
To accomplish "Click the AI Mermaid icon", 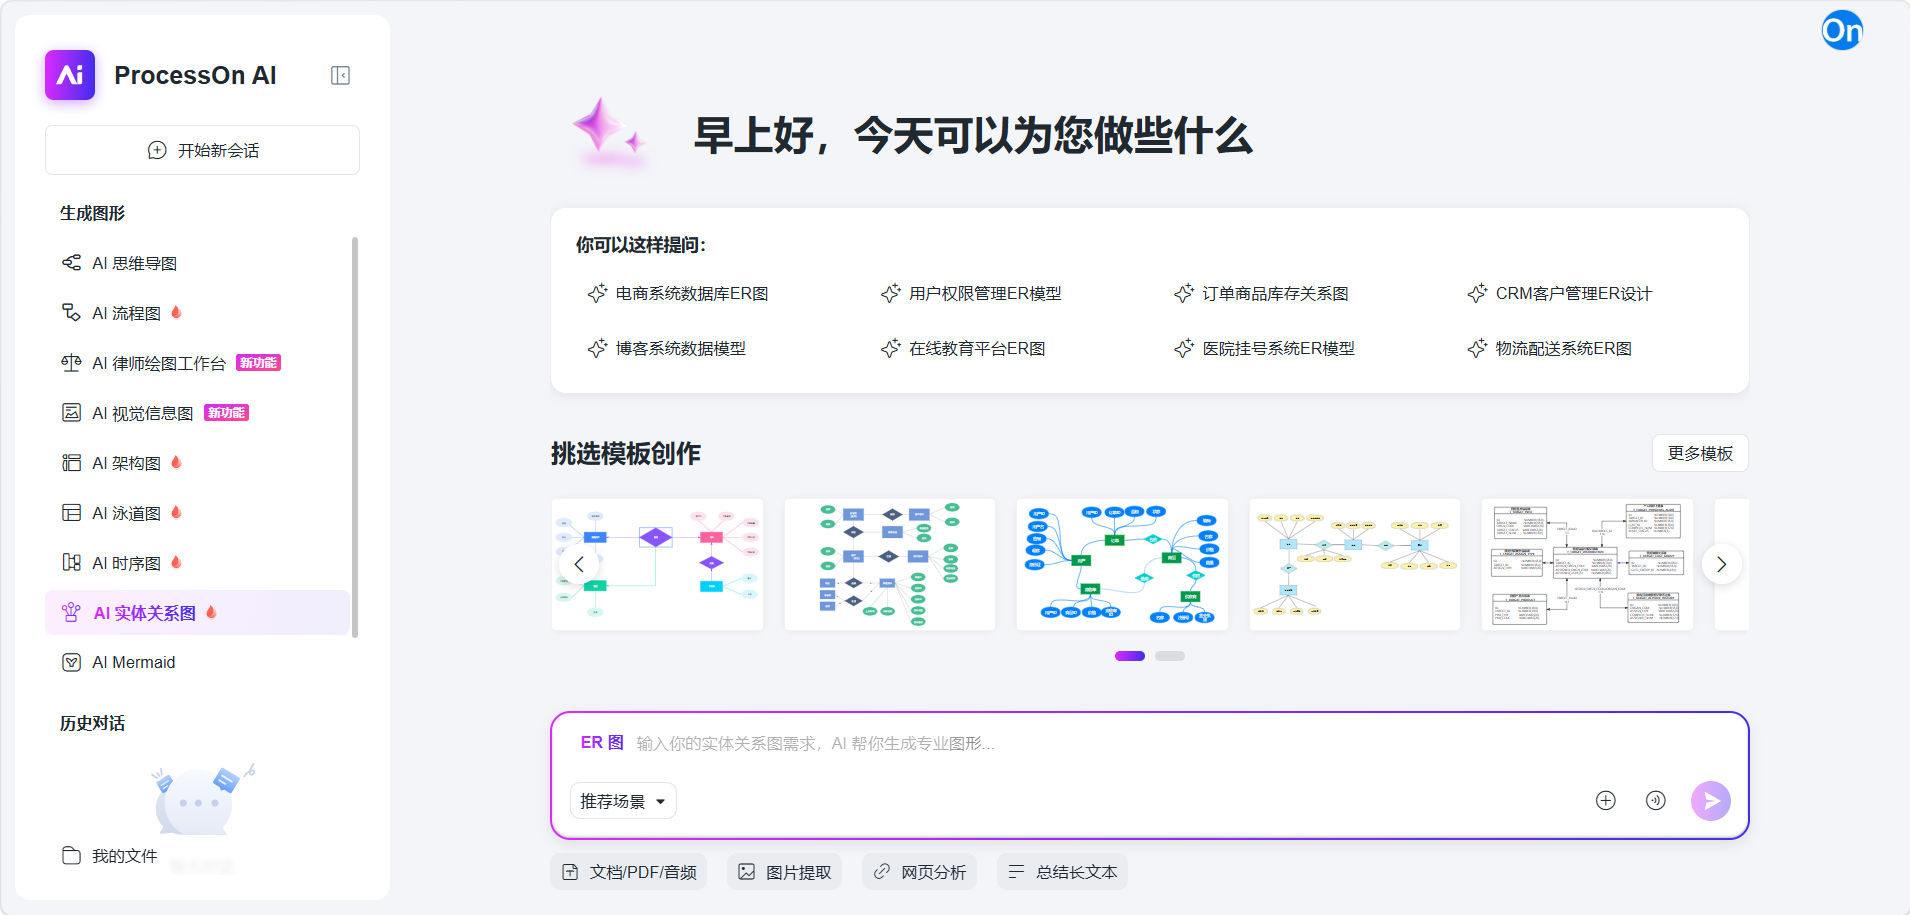I will (71, 662).
